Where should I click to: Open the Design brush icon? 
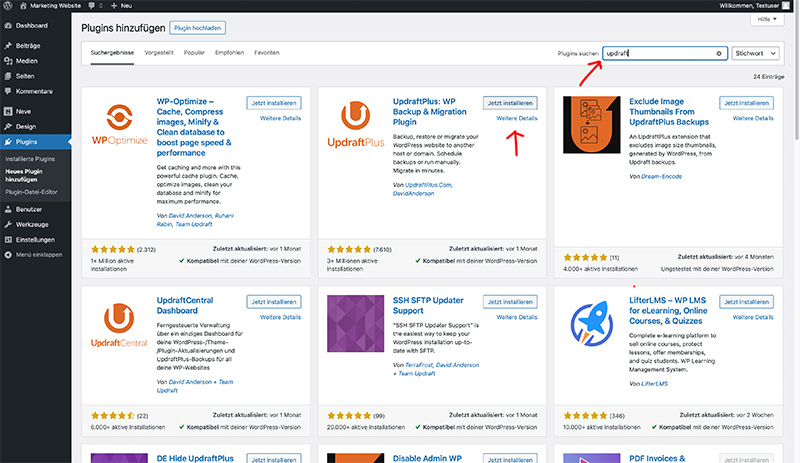pyautogui.click(x=8, y=127)
